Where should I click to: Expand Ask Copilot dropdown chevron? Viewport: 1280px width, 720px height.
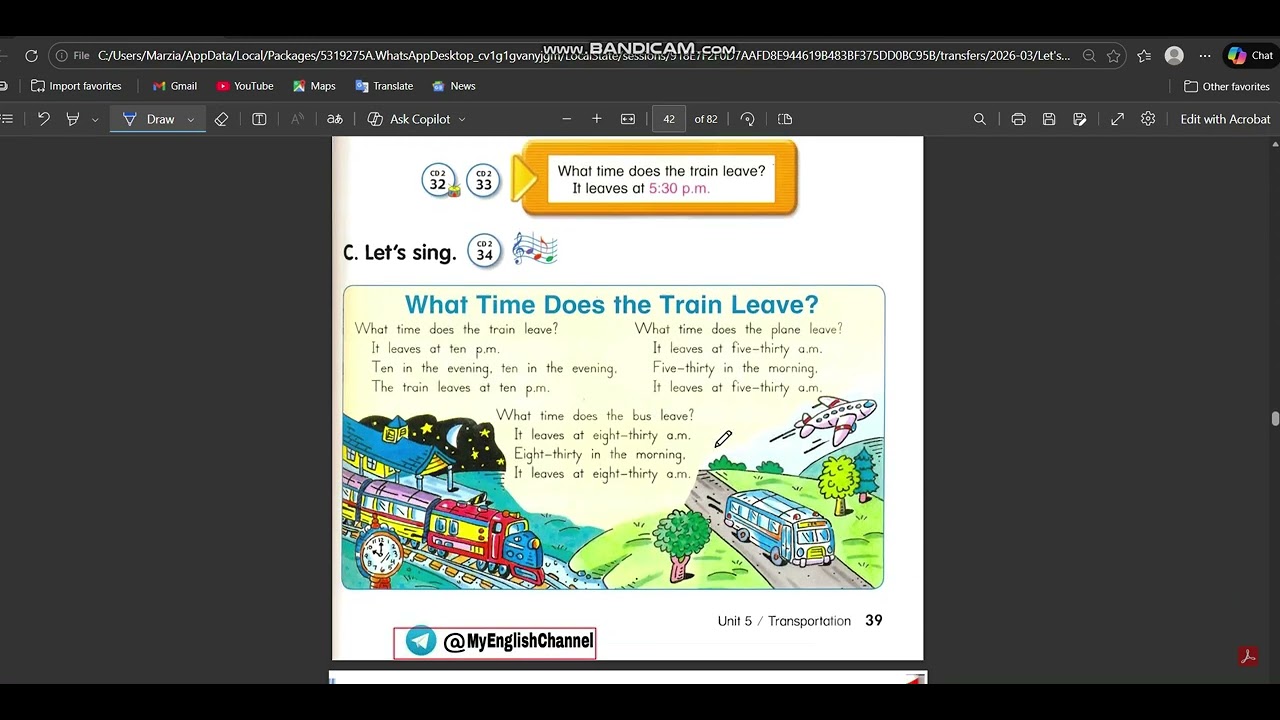coord(461,119)
